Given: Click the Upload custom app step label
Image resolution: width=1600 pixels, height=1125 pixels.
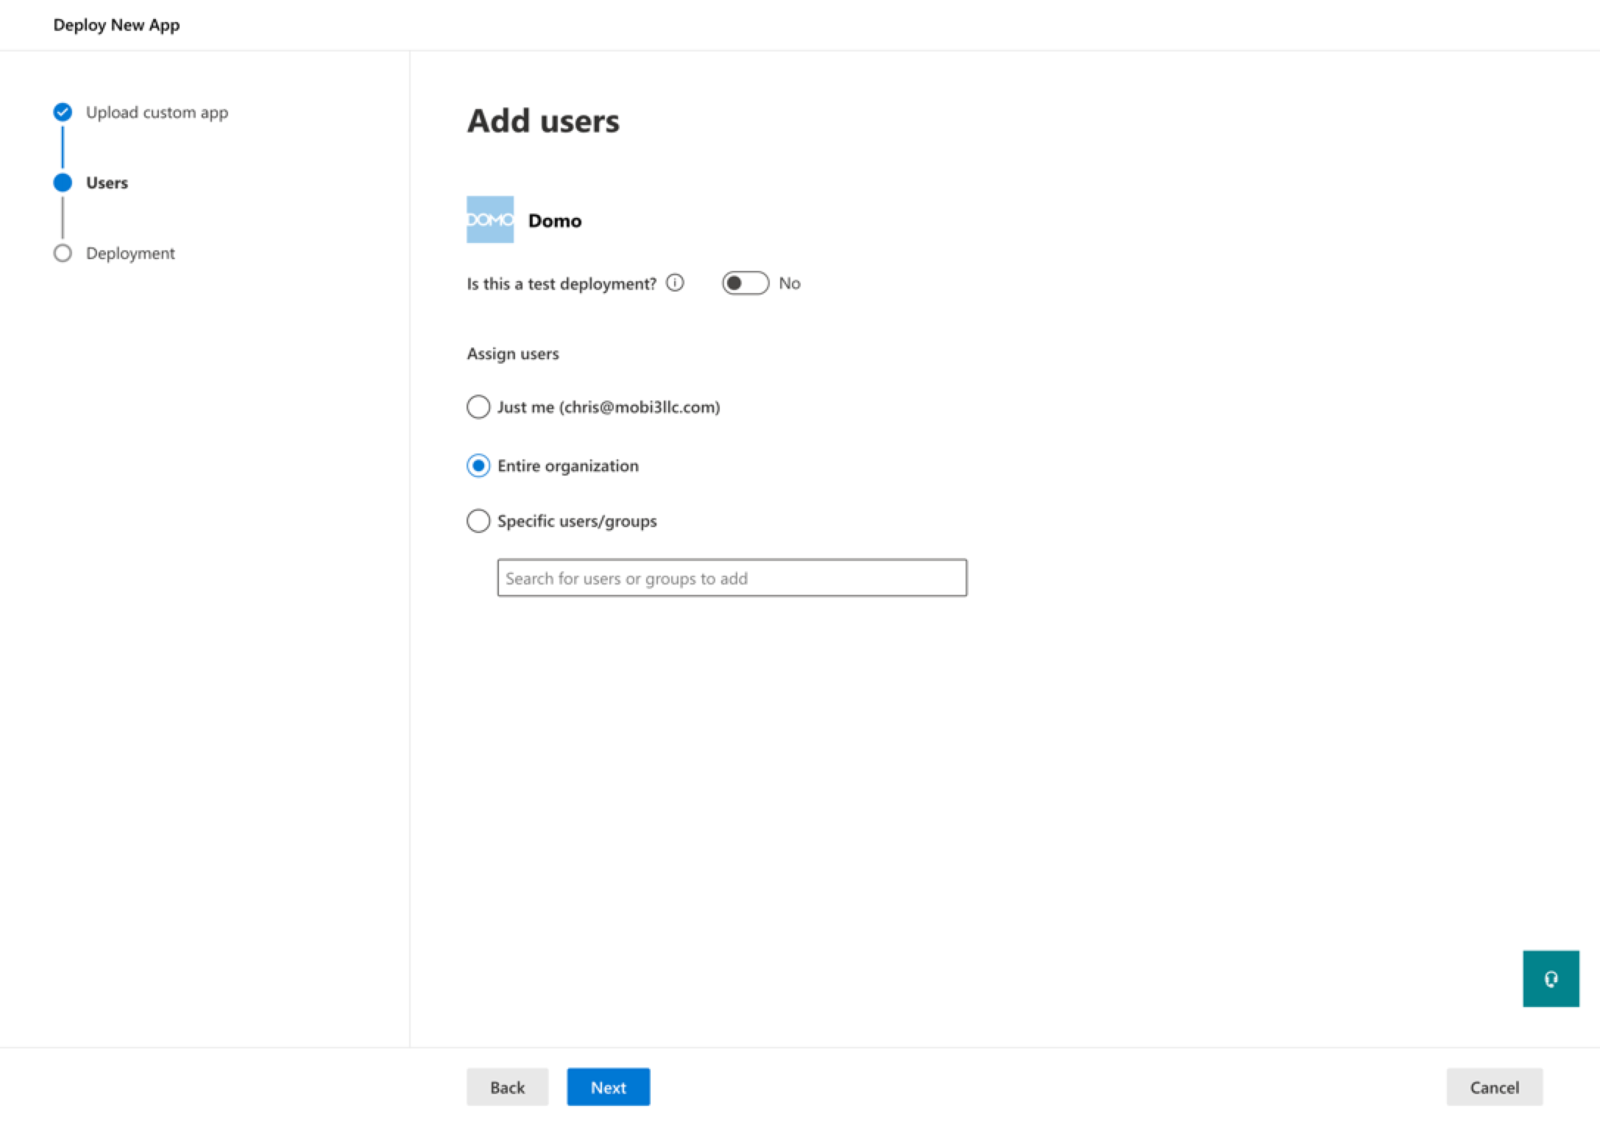Looking at the screenshot, I should pyautogui.click(x=157, y=112).
